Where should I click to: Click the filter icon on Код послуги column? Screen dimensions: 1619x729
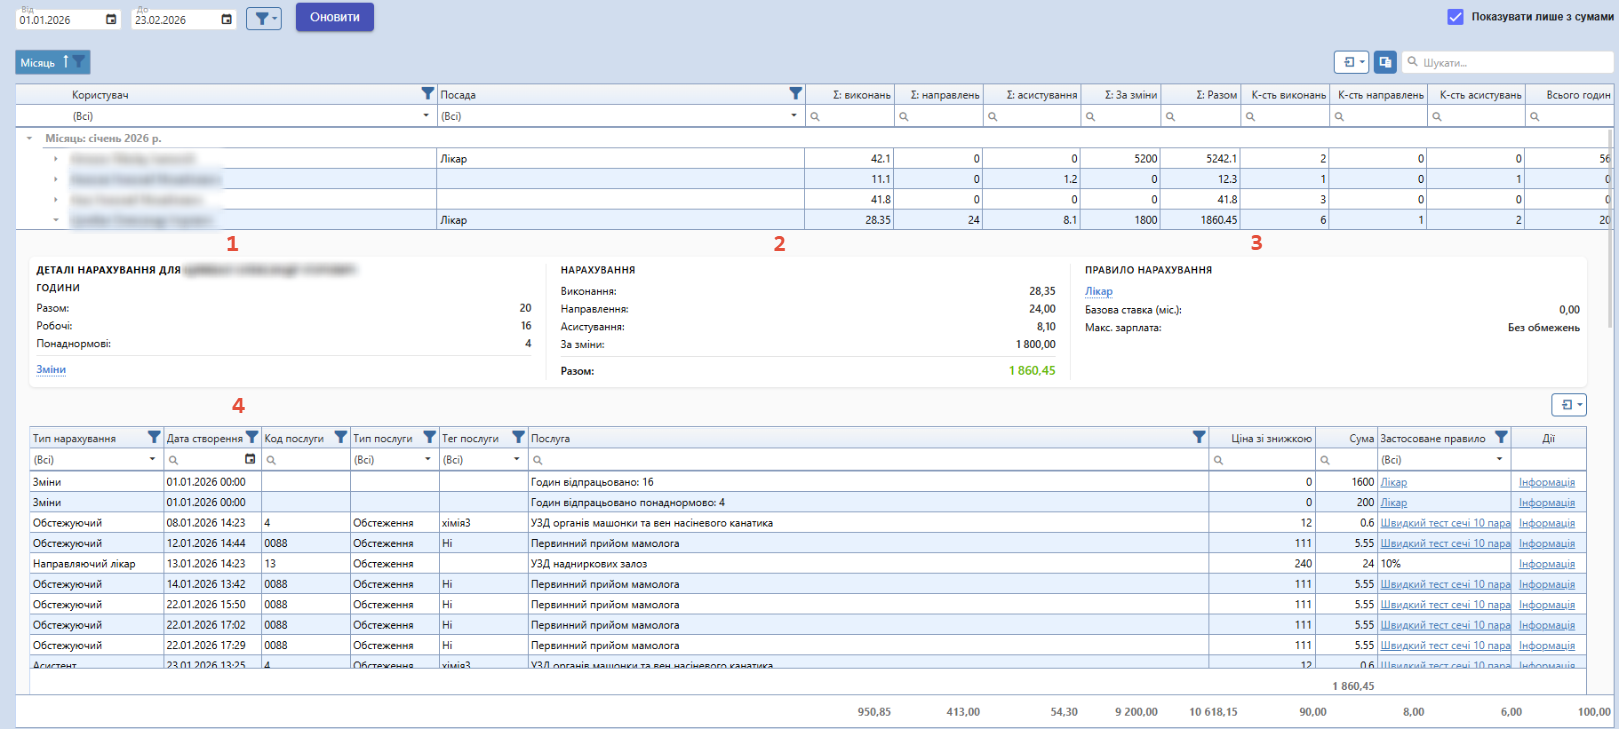point(340,438)
